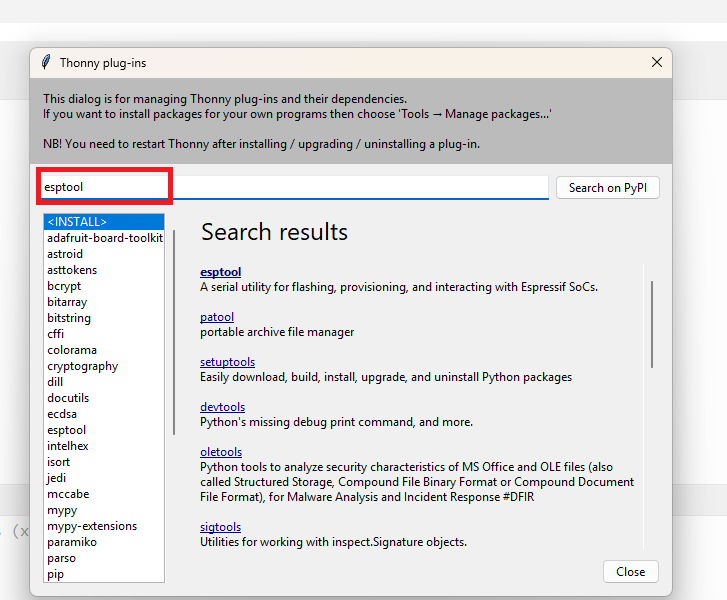Image resolution: width=727 pixels, height=600 pixels.
Task: Select mypy in the package list
Action: (x=104, y=510)
